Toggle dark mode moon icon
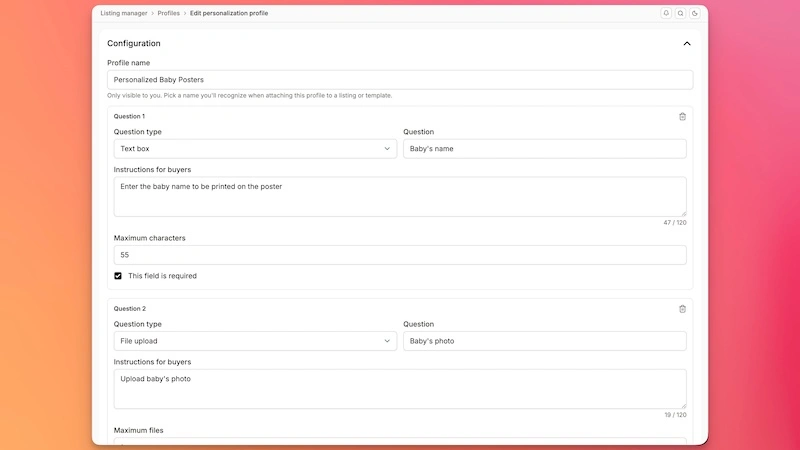 coord(694,13)
